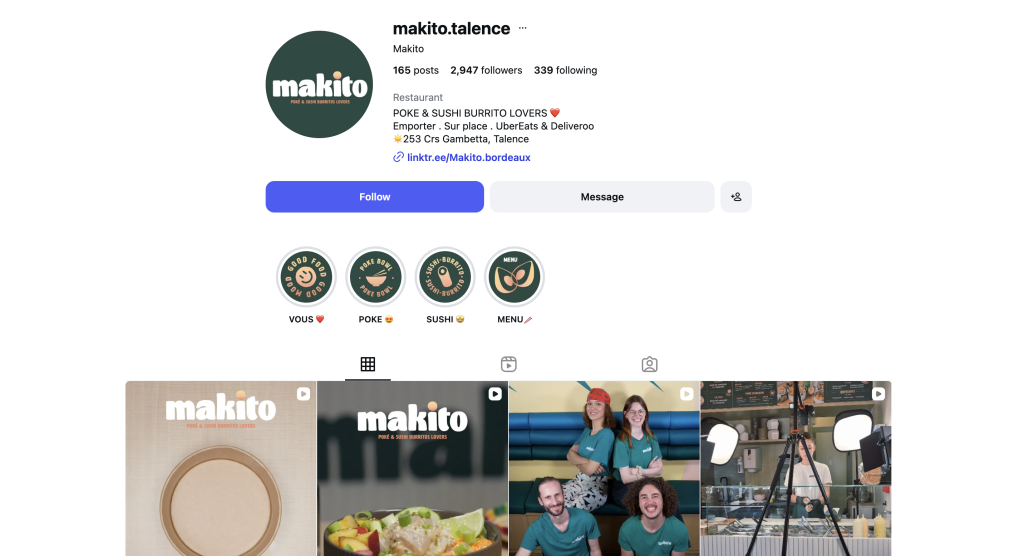View the 339 following list

tap(566, 70)
